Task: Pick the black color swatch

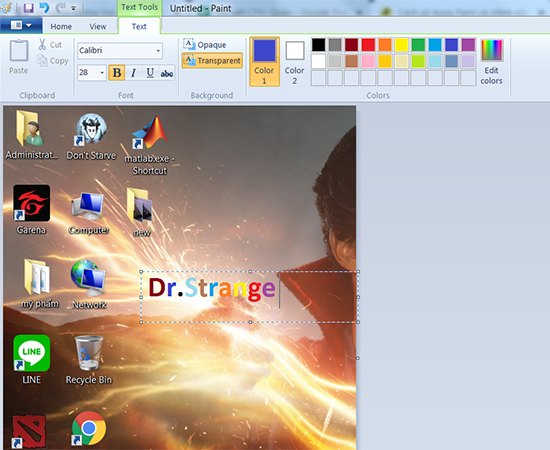Action: point(318,45)
